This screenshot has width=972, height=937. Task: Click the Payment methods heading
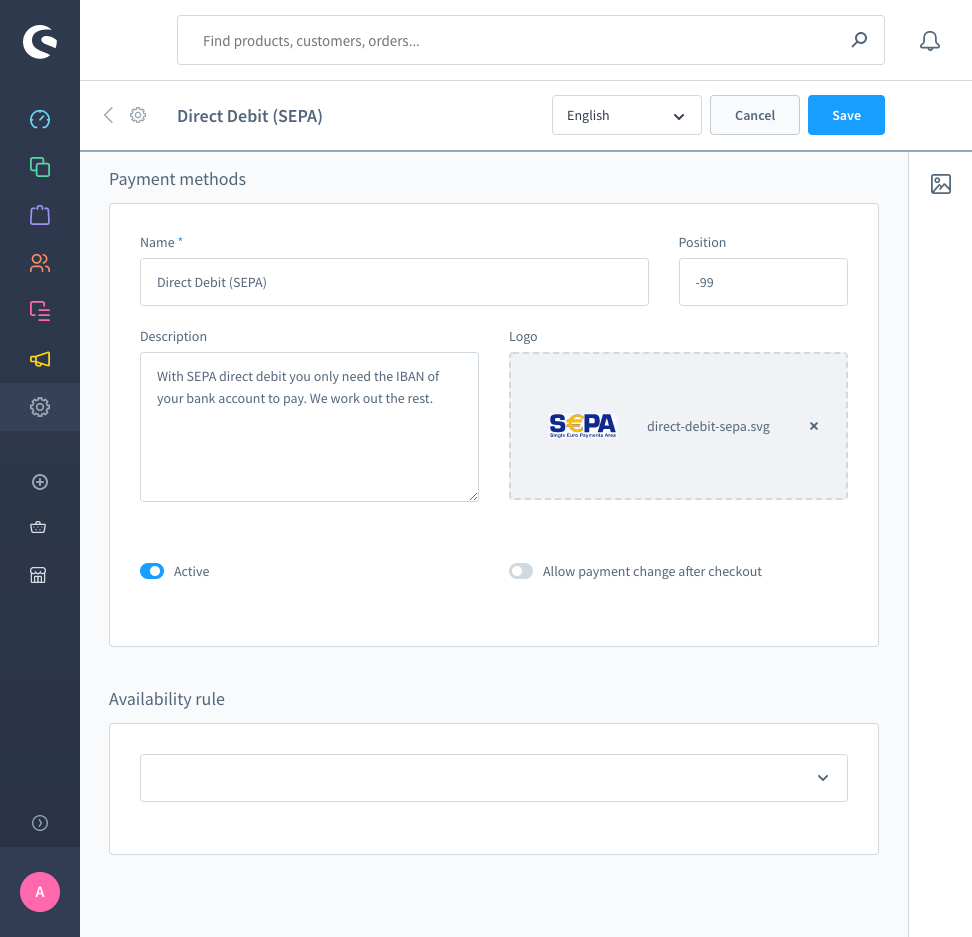[x=177, y=179]
